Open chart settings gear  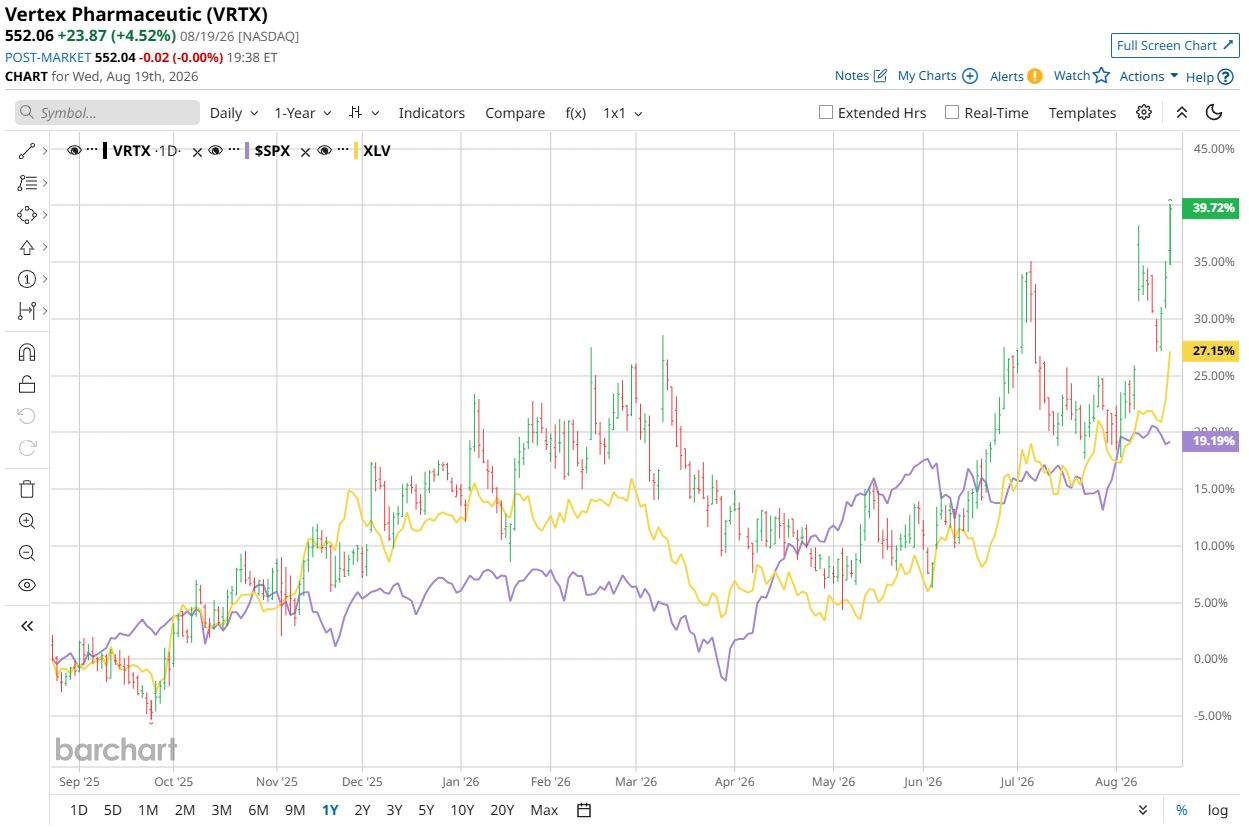point(1144,112)
